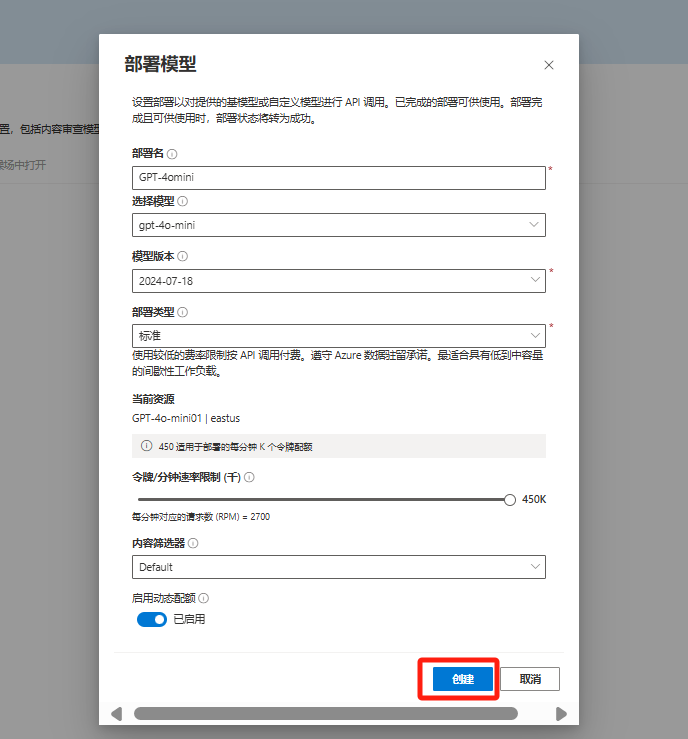Click the info icon beside 内容筛选器

tap(193, 543)
